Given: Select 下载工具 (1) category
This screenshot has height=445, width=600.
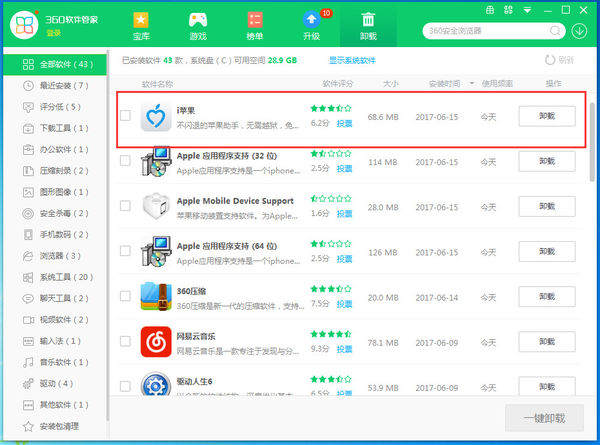Looking at the screenshot, I should pos(55,128).
